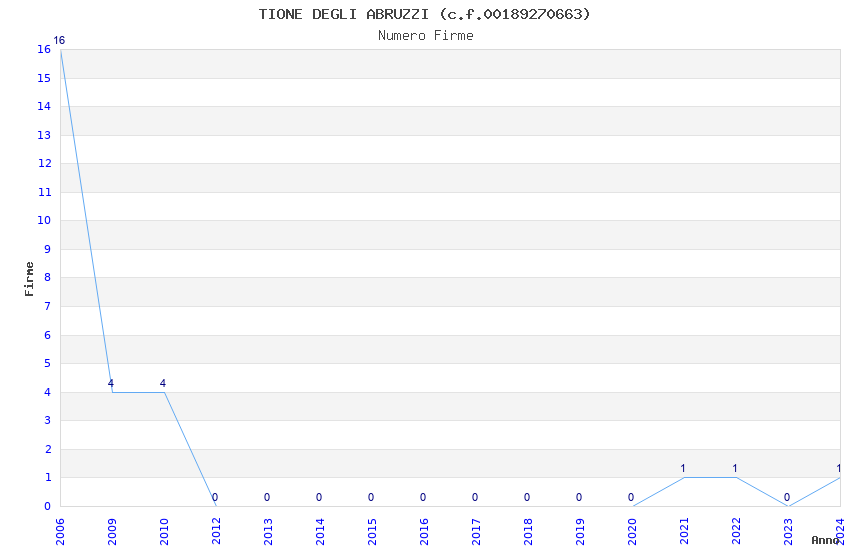Click the data label 0 above 2012
Viewport: 850px width, 550px height.
[215, 497]
